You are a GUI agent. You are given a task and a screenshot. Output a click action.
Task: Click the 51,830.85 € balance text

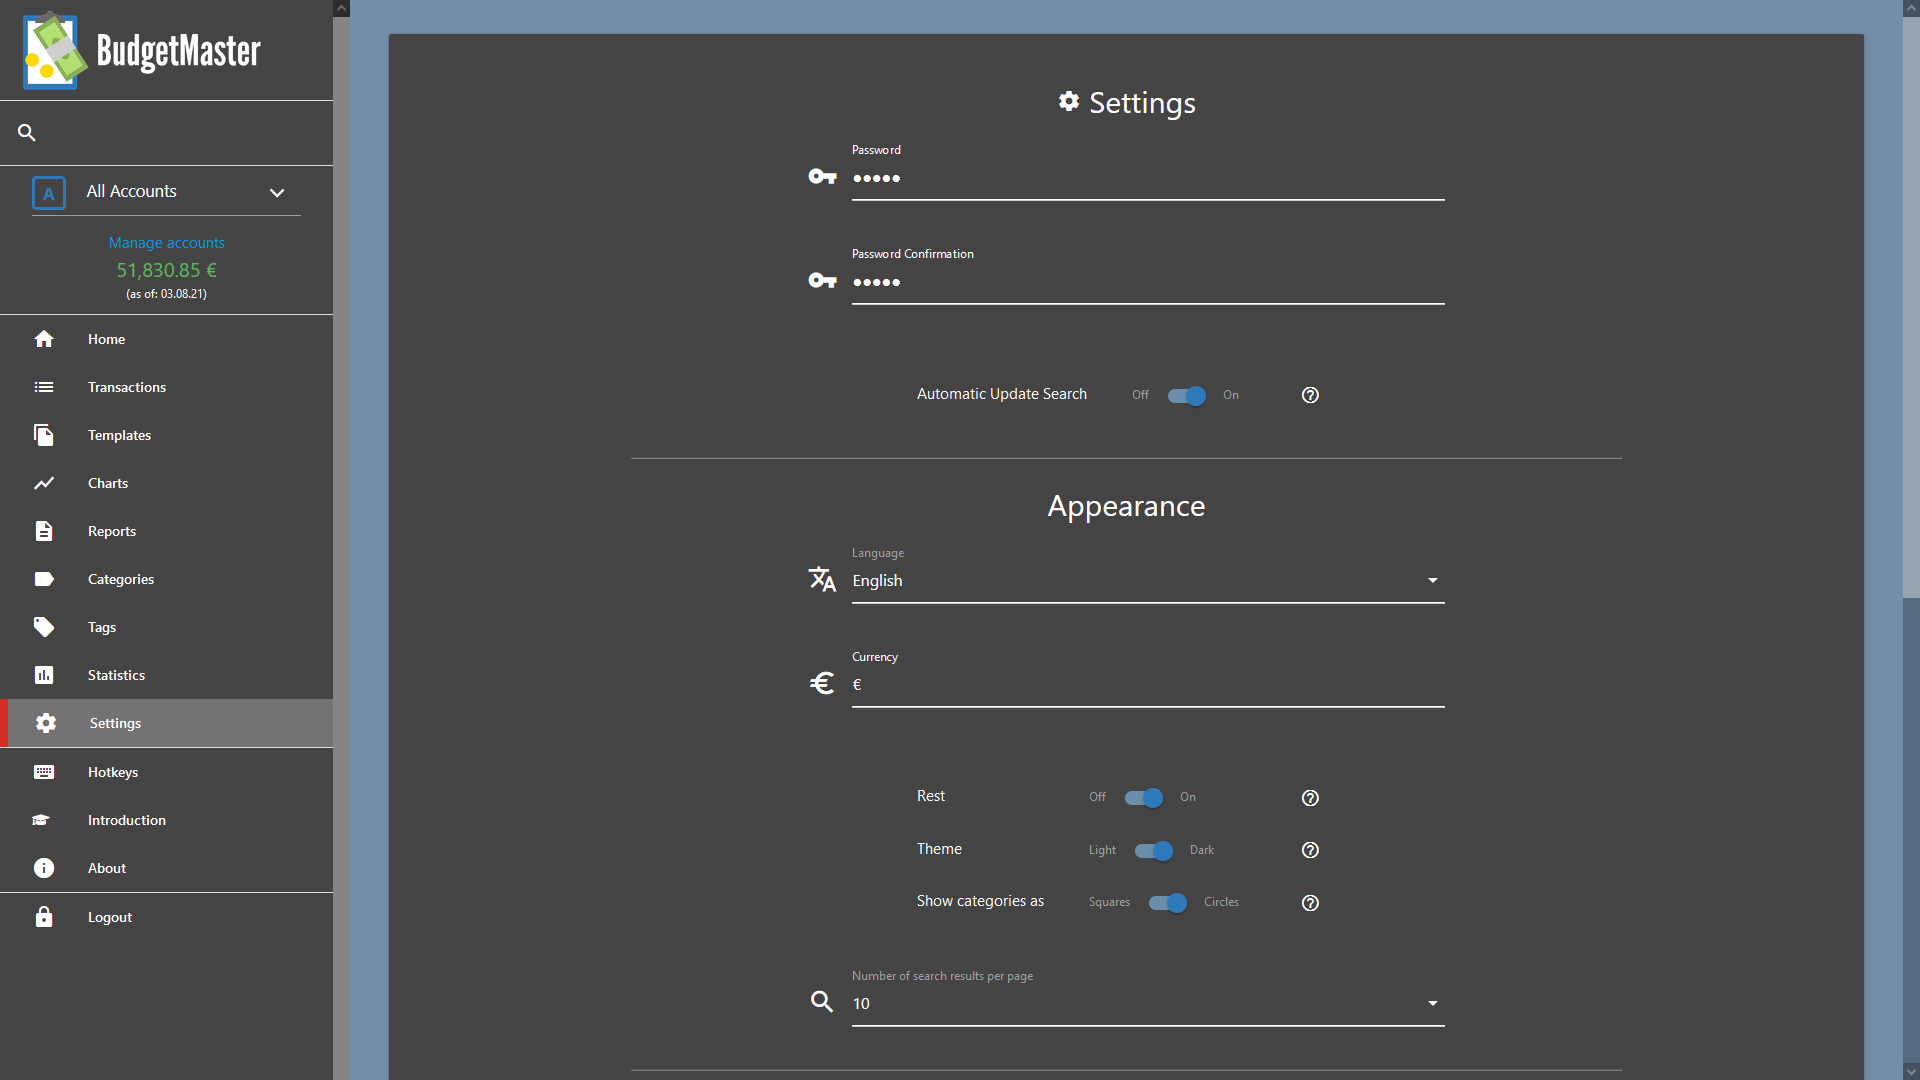166,270
